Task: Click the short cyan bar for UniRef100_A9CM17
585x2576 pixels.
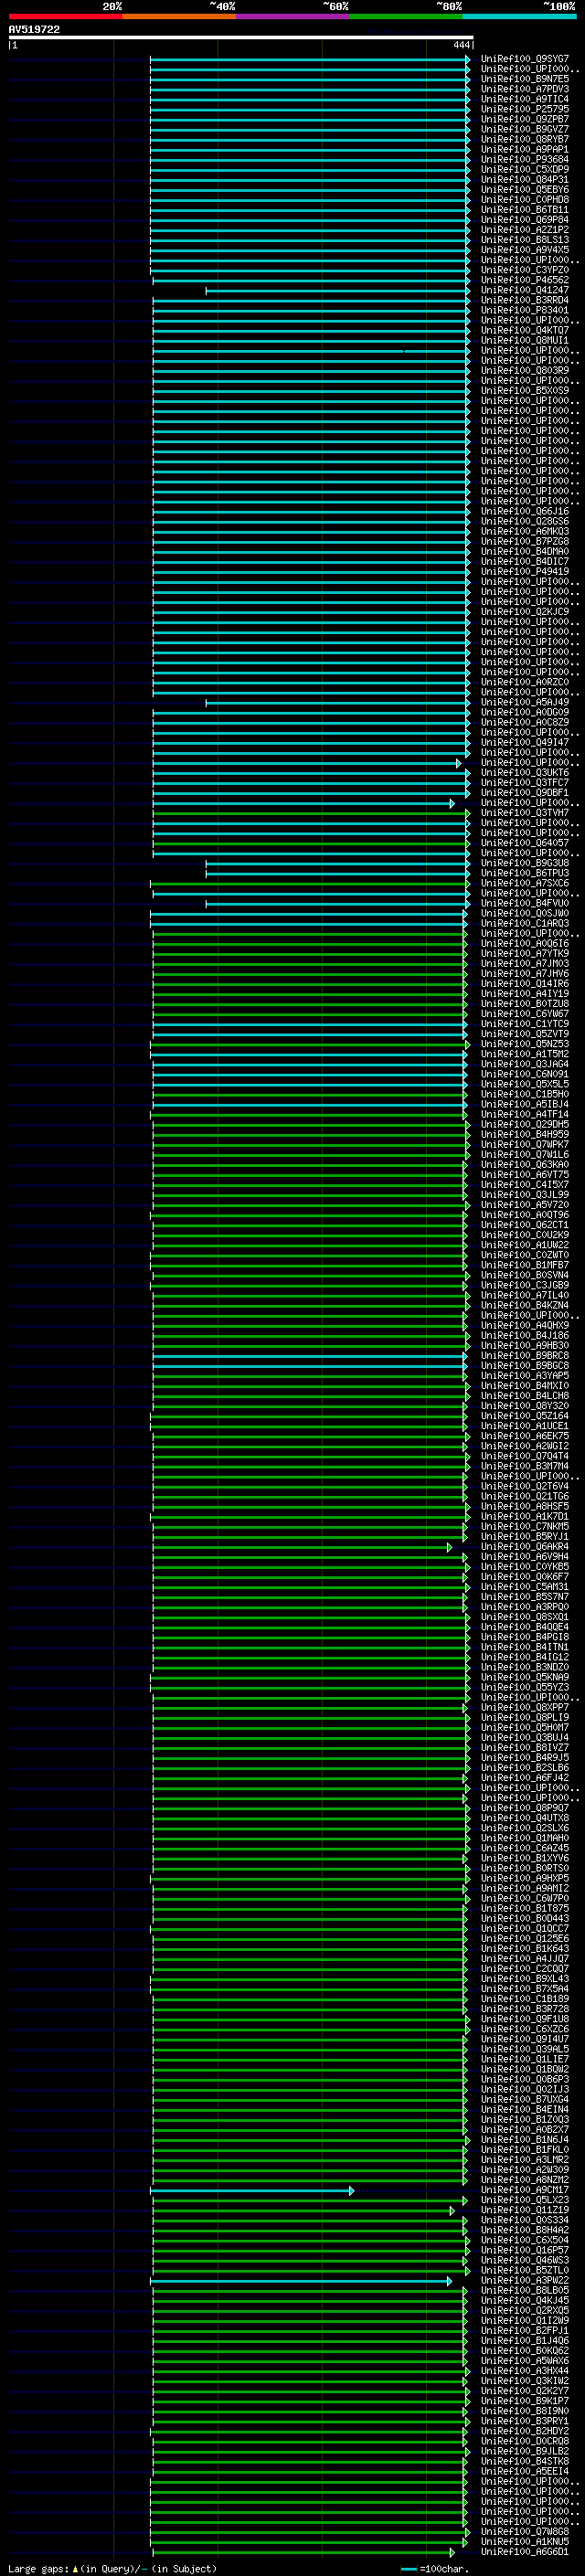Action: pos(252,2190)
